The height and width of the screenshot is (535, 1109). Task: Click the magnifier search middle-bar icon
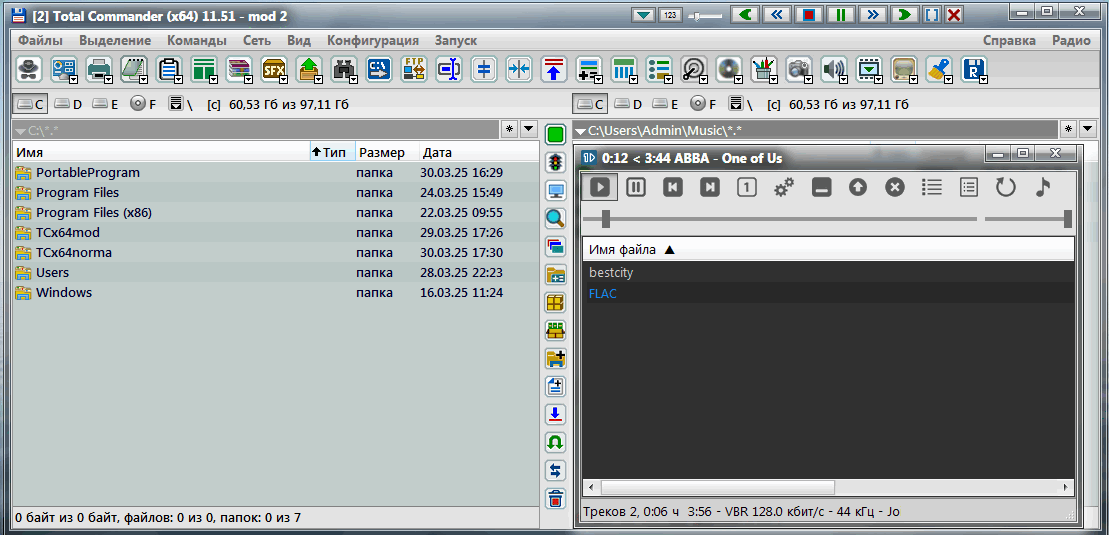[x=556, y=219]
